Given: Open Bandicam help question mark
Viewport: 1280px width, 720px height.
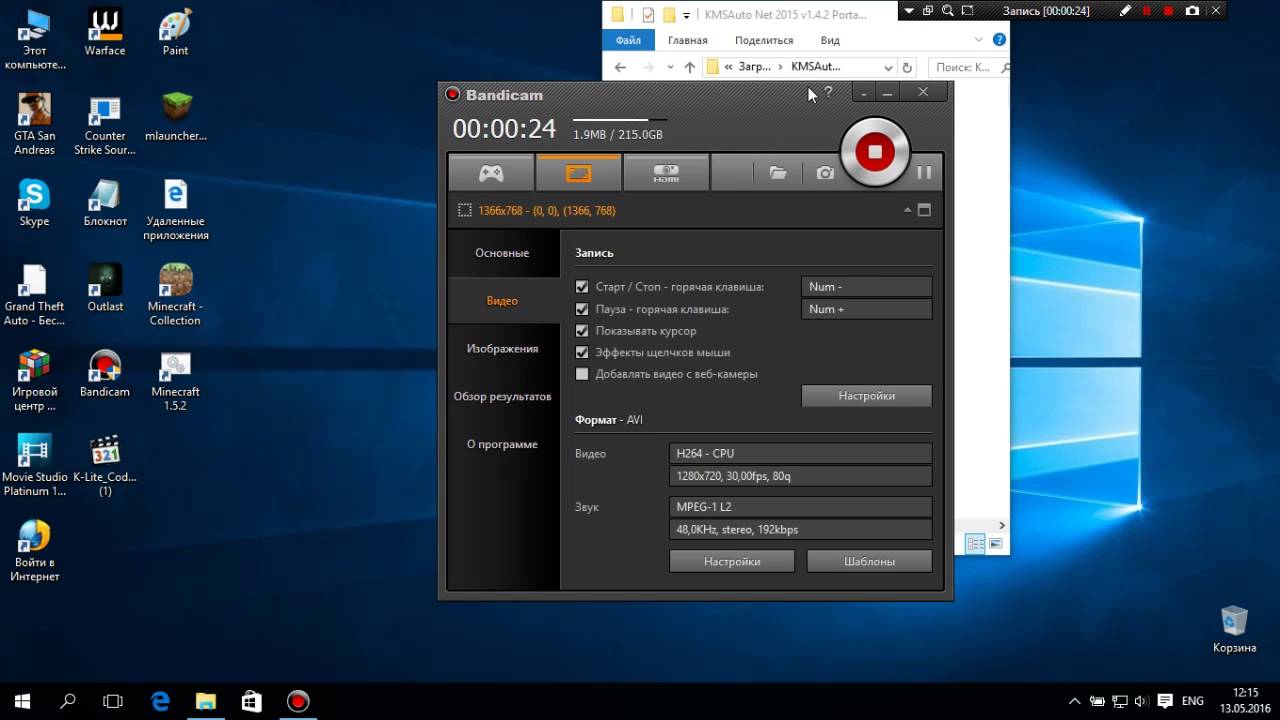Looking at the screenshot, I should click(828, 93).
